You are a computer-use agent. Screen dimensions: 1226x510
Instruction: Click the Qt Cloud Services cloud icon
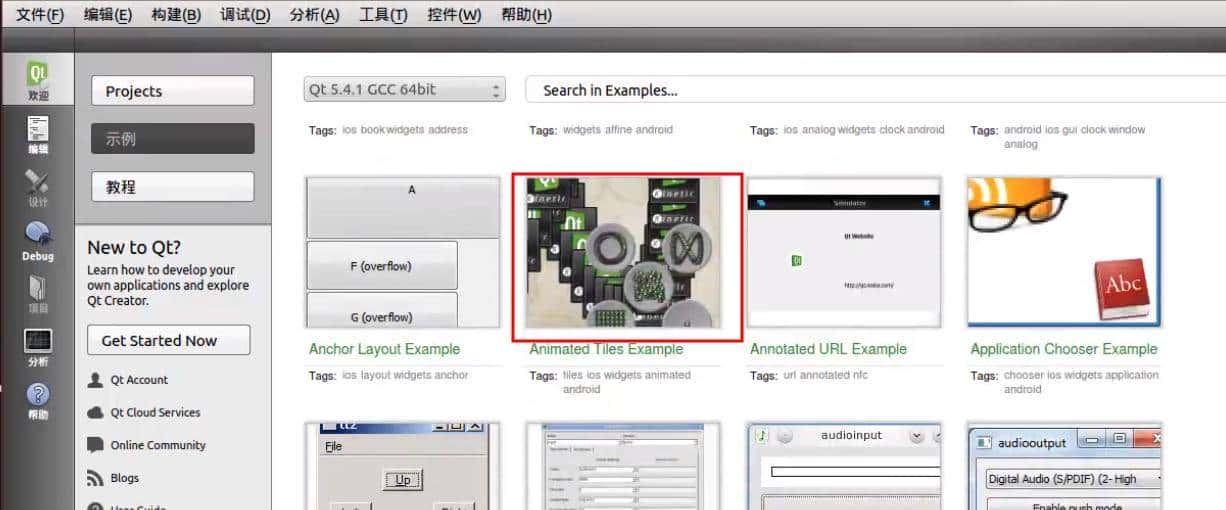point(96,412)
